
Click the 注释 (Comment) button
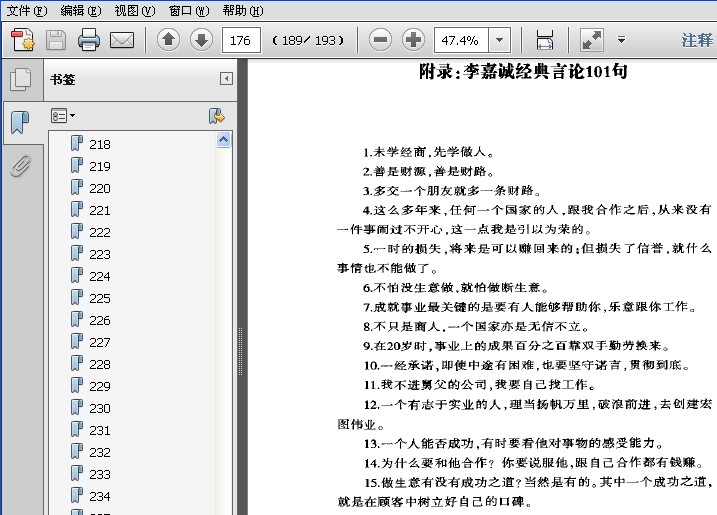click(697, 40)
